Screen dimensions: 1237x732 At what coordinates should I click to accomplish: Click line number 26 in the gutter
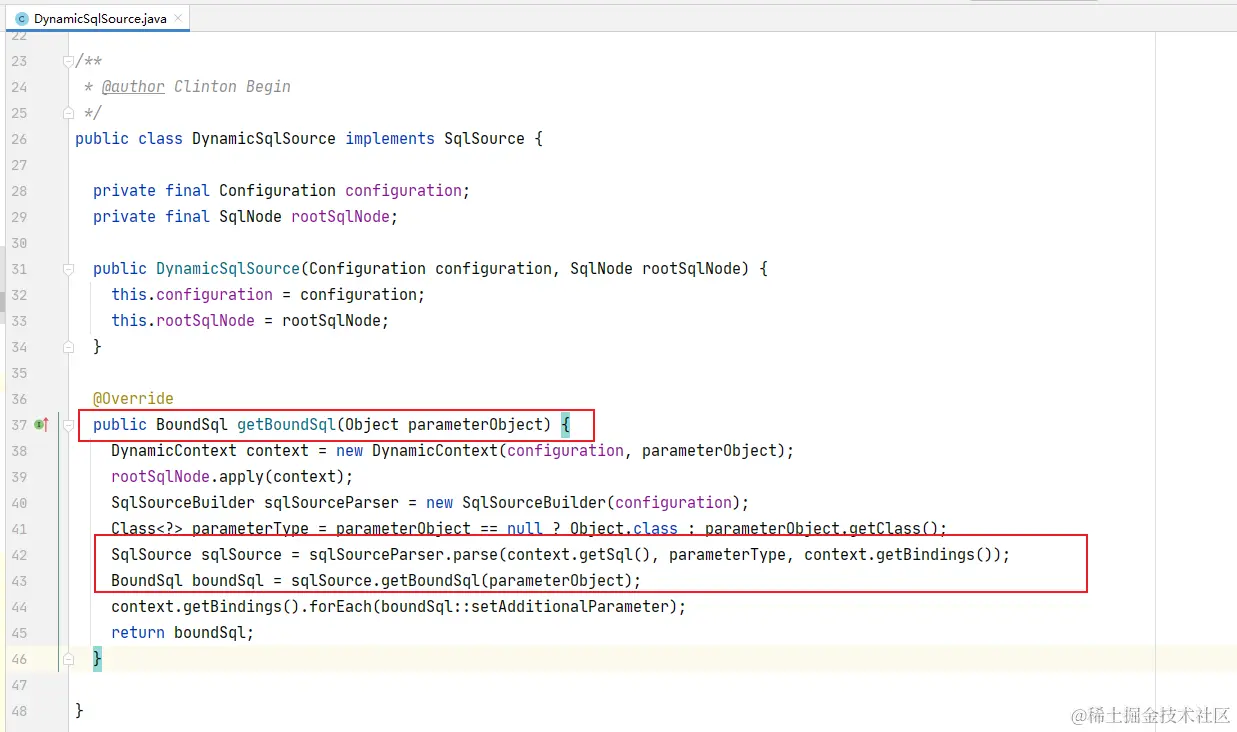coord(20,139)
